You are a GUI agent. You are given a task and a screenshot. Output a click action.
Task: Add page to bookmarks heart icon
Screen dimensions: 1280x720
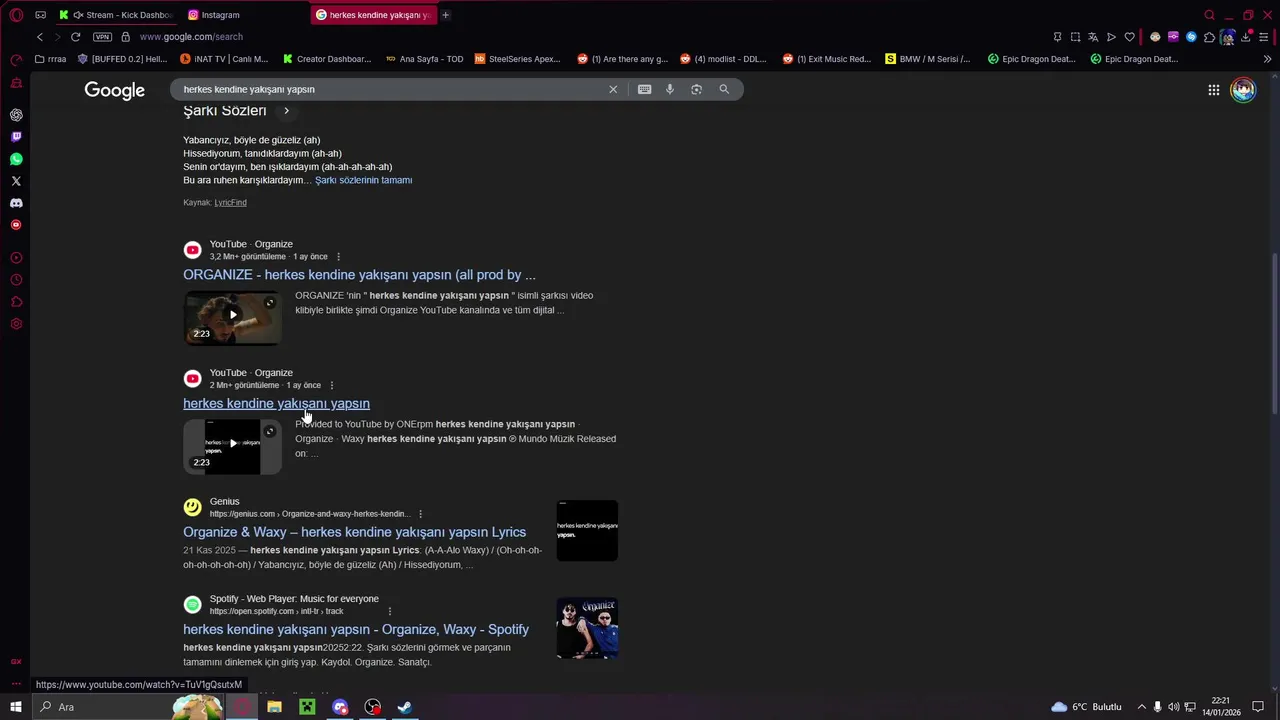1130,37
